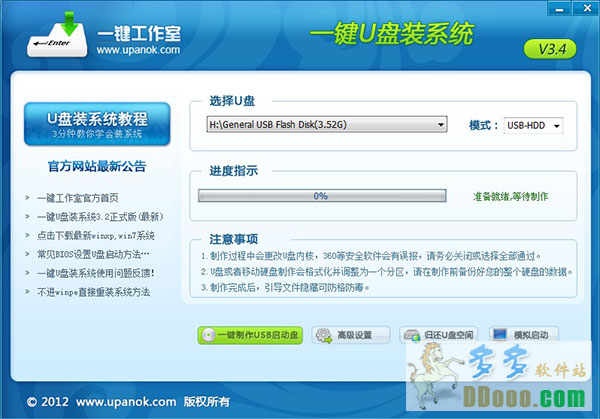
Task: Click the 0% progress bar
Action: point(320,196)
